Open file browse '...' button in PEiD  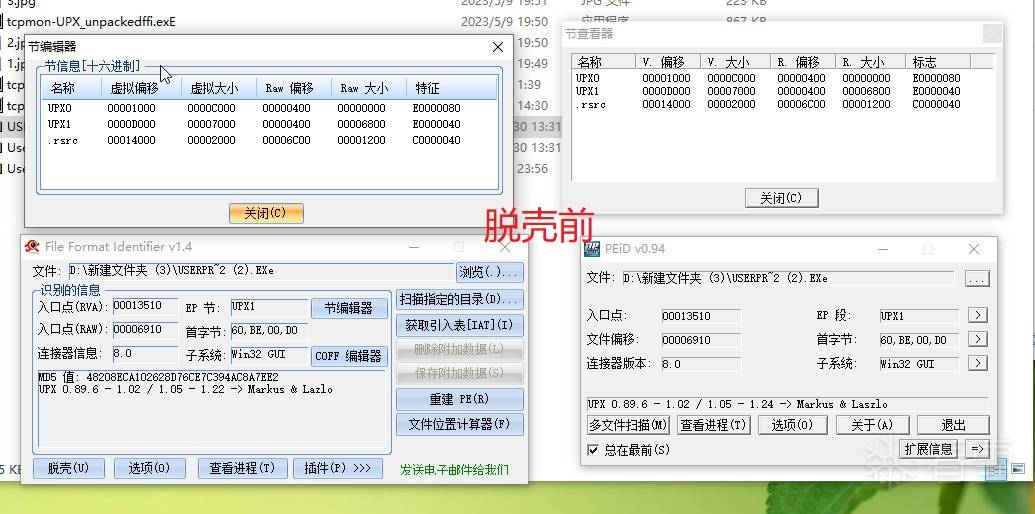[x=977, y=278]
